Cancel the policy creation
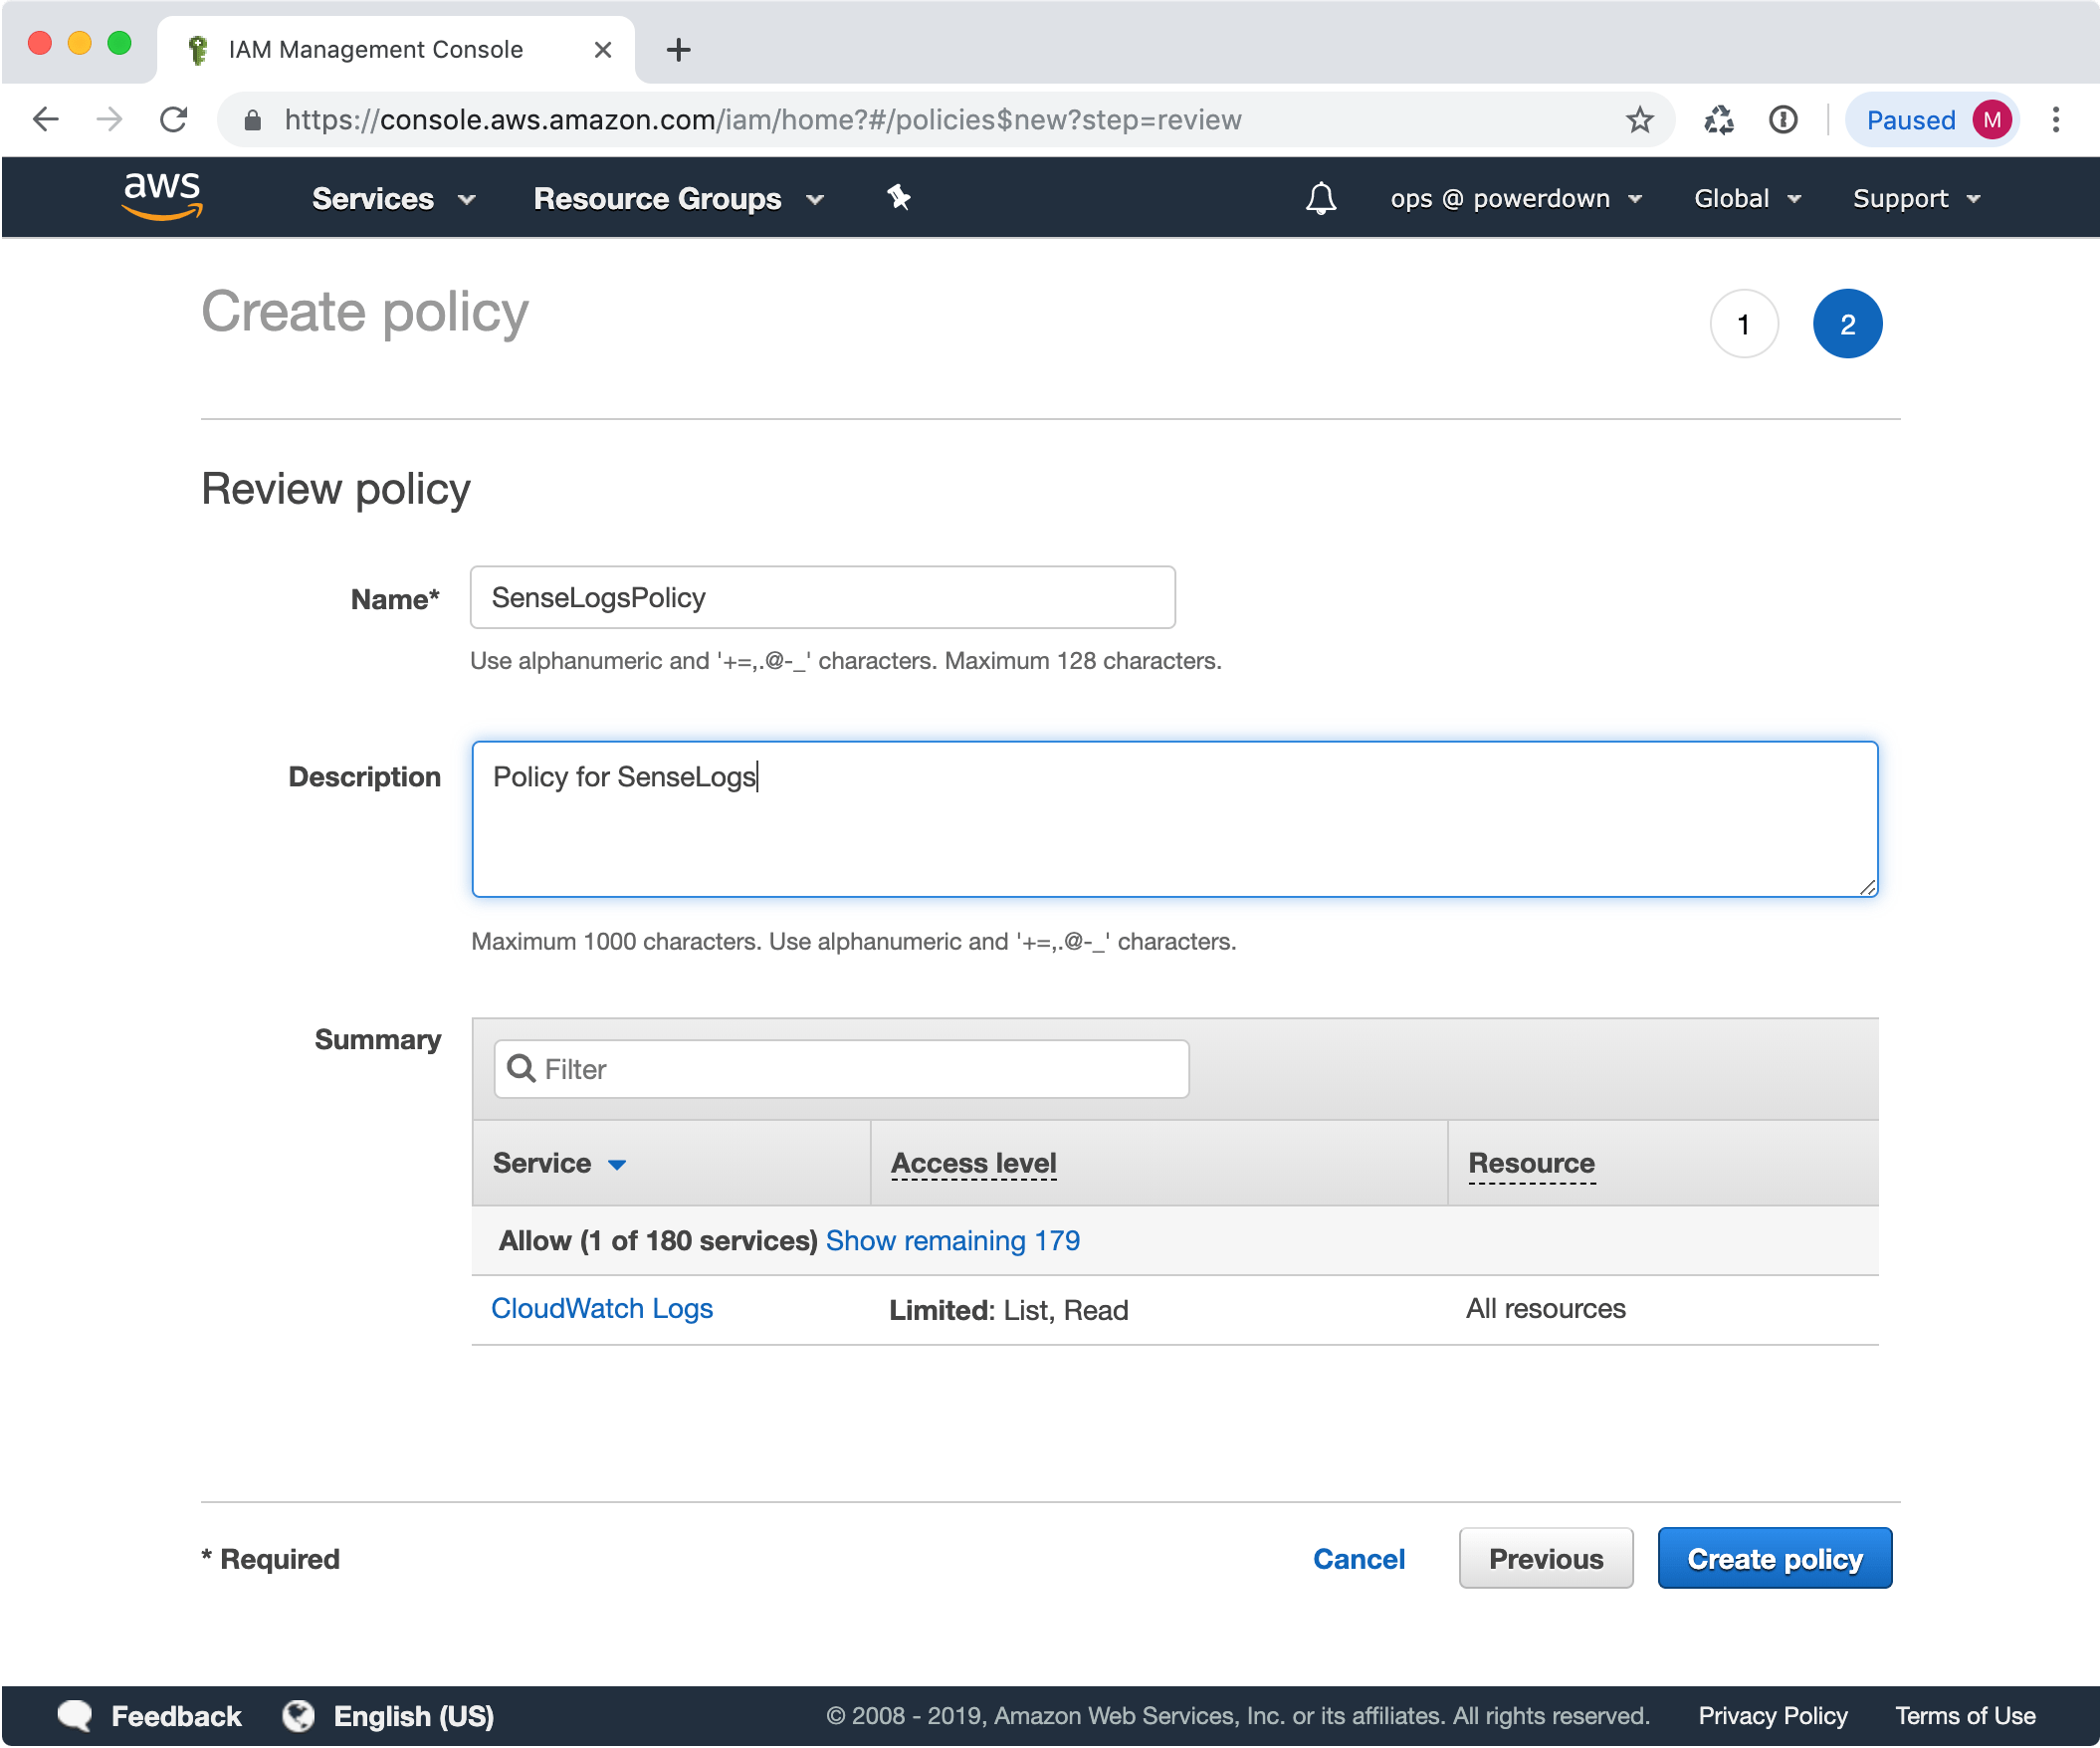 (1358, 1559)
